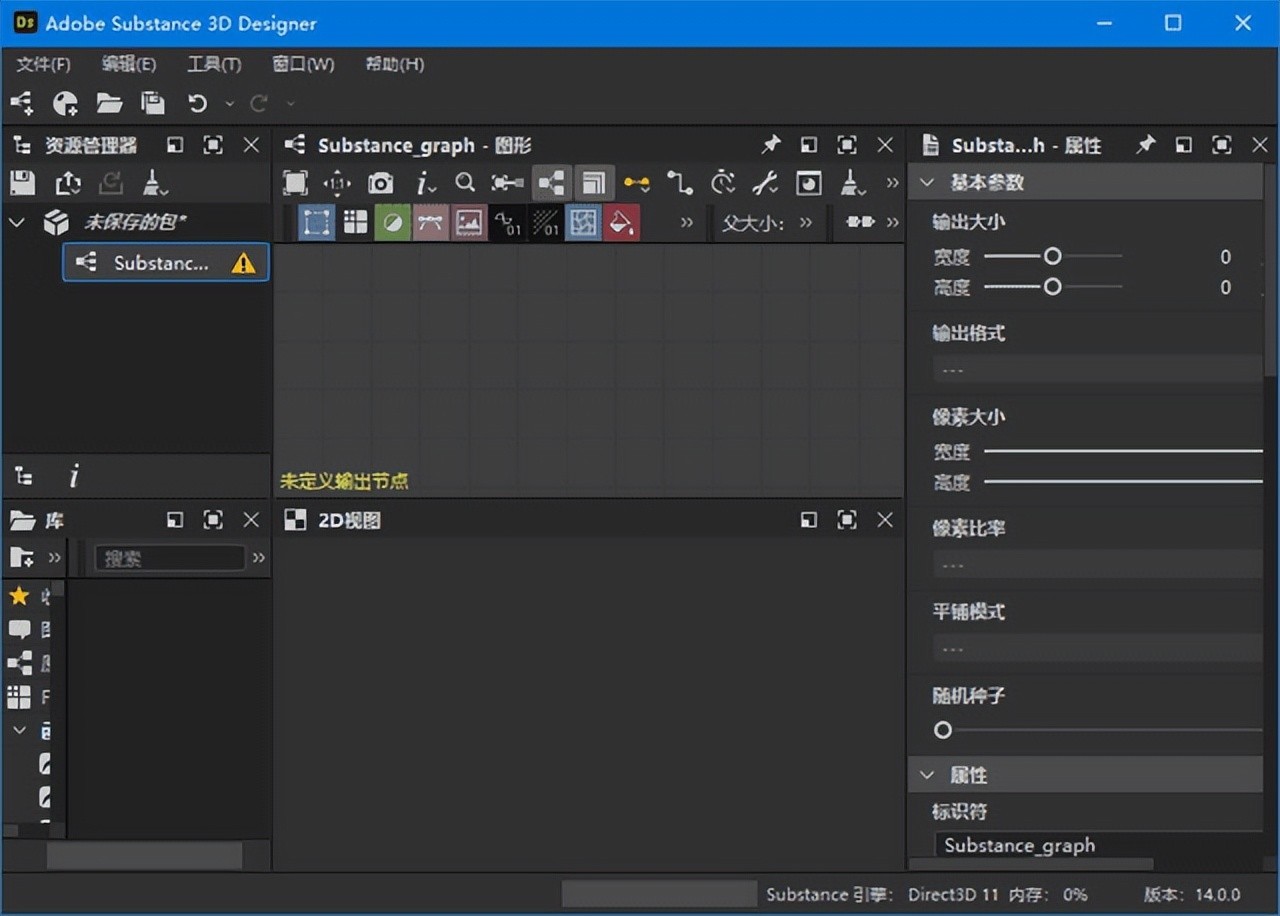Click the new Substance graph icon
1280x916 pixels.
click(21, 103)
